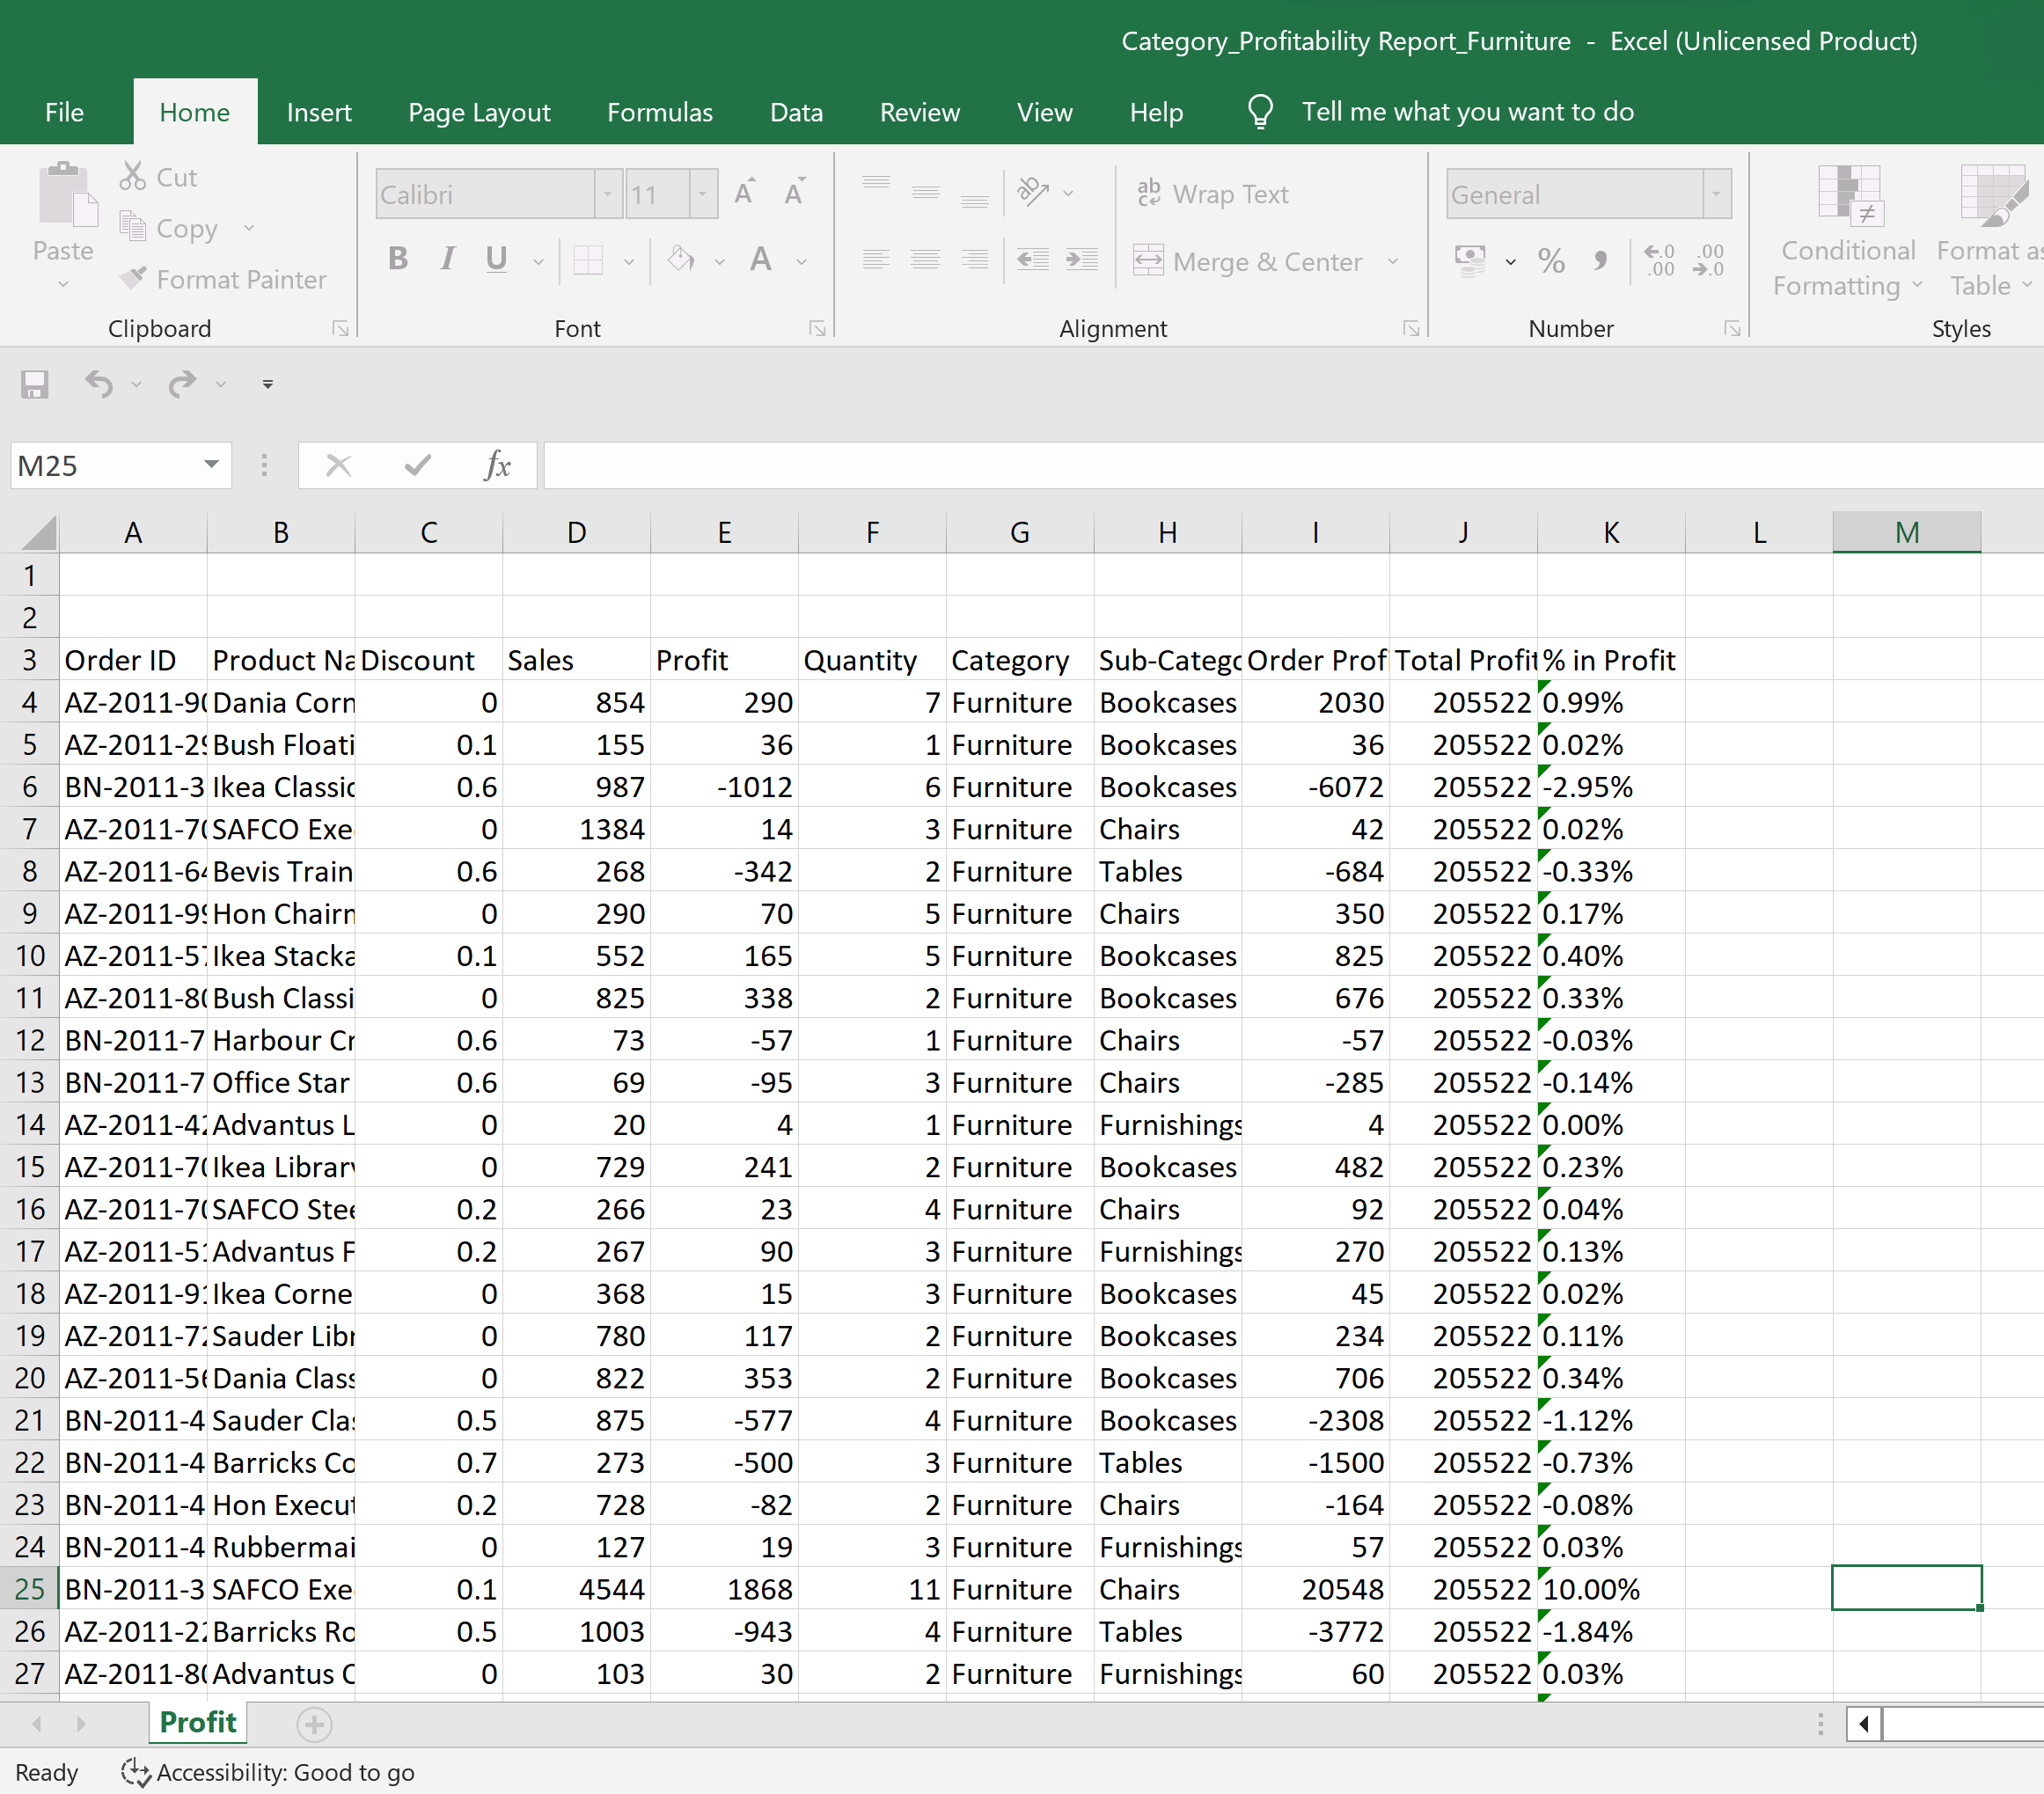Open the Formulas ribbon tab
The image size is (2044, 1794).
(659, 112)
